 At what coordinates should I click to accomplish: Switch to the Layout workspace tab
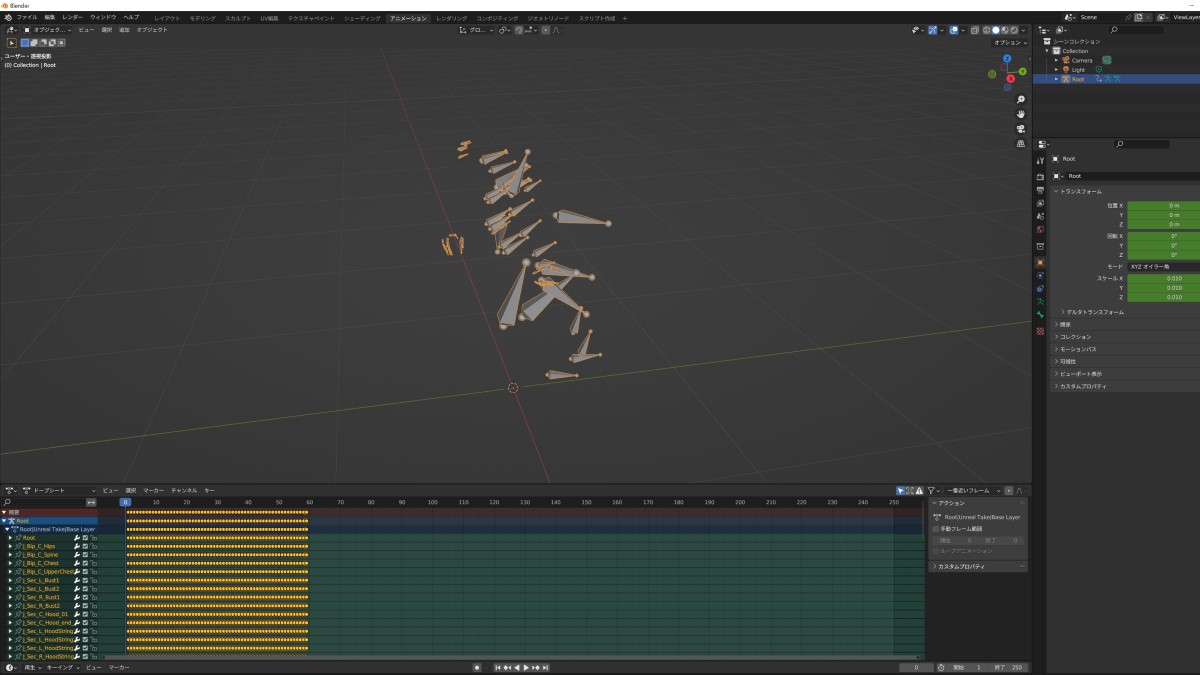click(x=168, y=18)
